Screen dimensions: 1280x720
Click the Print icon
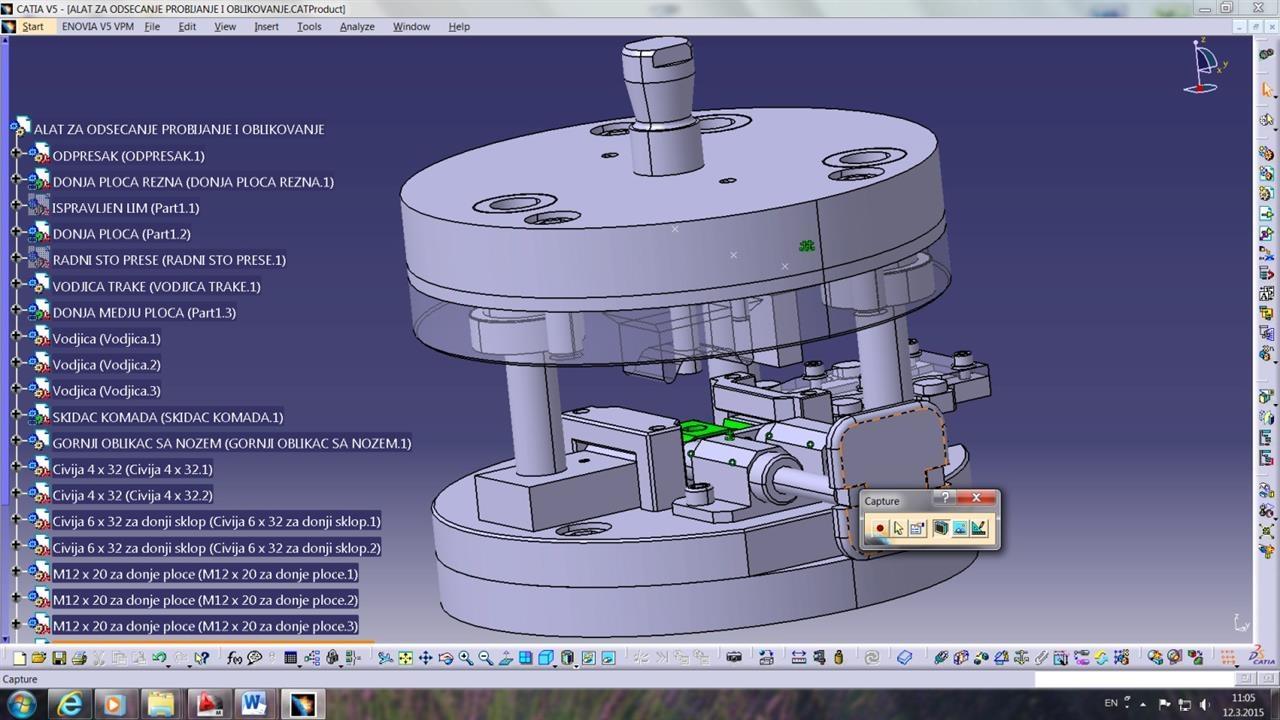(x=79, y=658)
